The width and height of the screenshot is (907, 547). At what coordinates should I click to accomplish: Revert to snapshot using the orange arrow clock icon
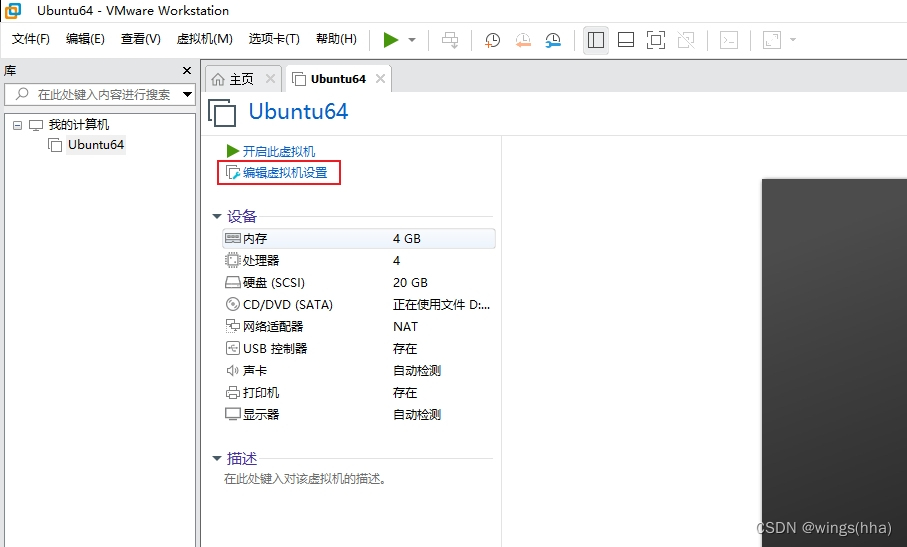(523, 40)
